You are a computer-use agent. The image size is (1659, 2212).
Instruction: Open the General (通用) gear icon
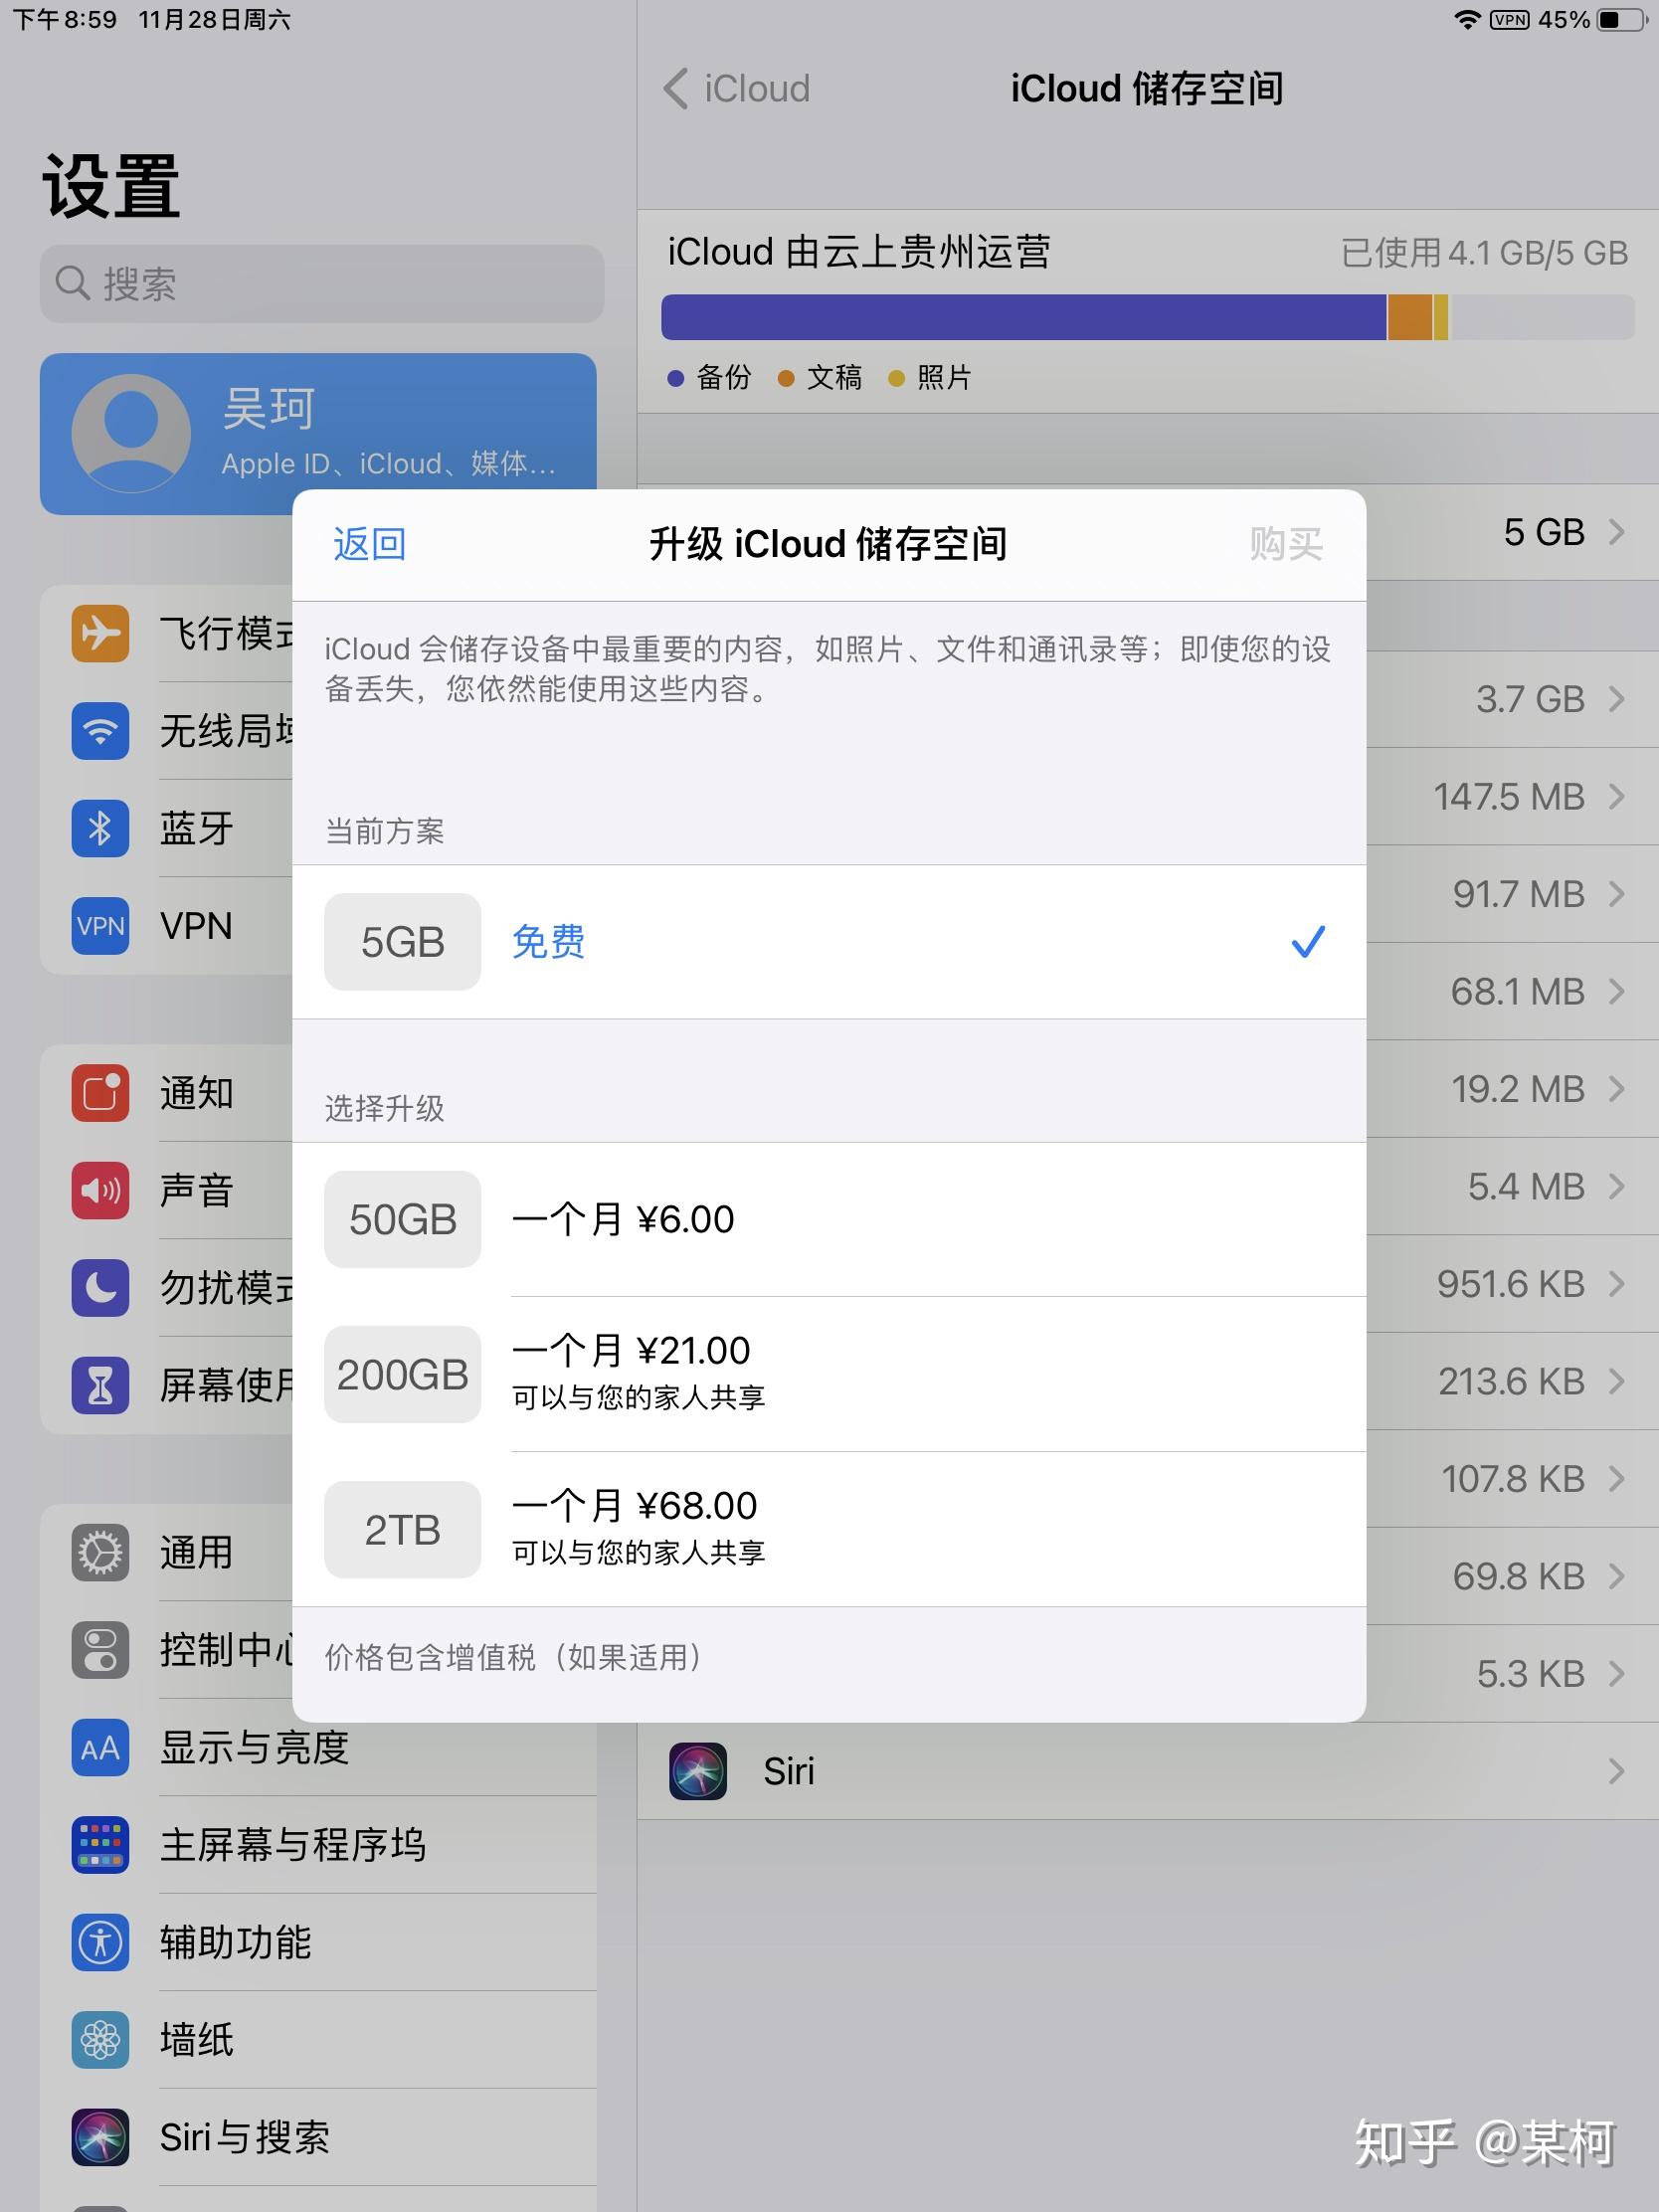point(100,1553)
